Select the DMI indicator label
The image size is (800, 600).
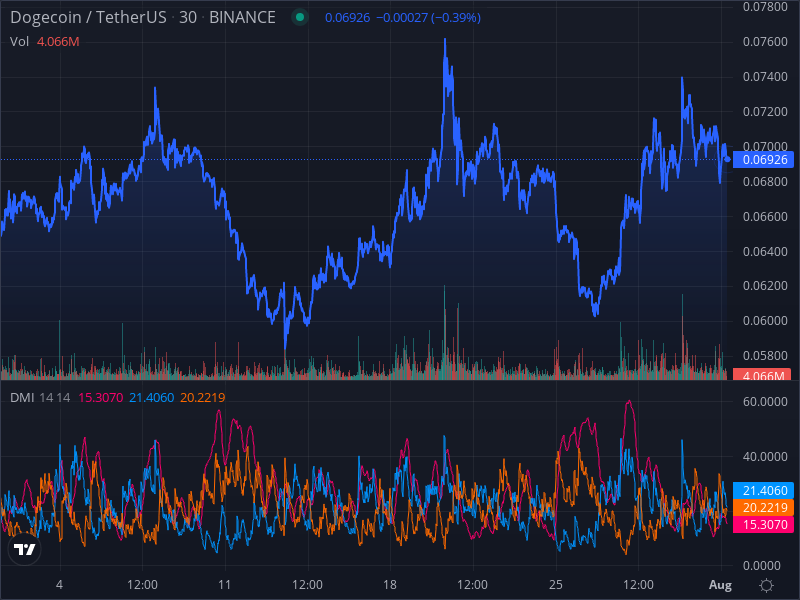pyautogui.click(x=22, y=397)
